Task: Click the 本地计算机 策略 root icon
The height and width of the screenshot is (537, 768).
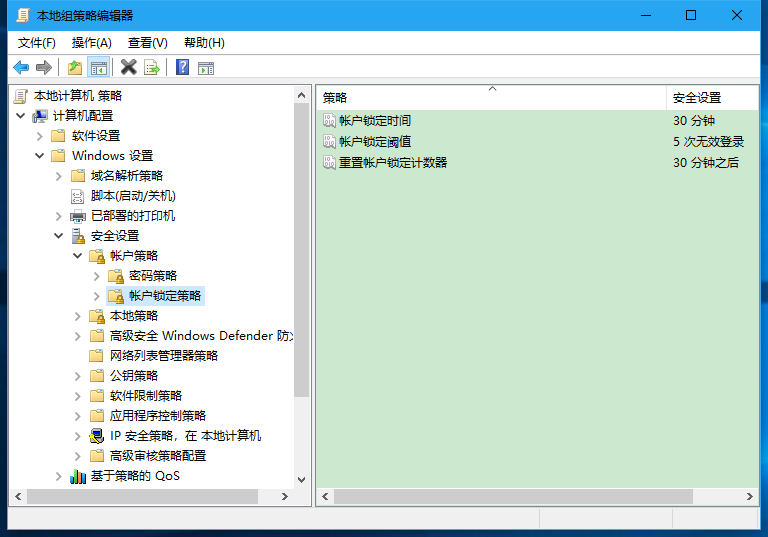Action: [21, 96]
